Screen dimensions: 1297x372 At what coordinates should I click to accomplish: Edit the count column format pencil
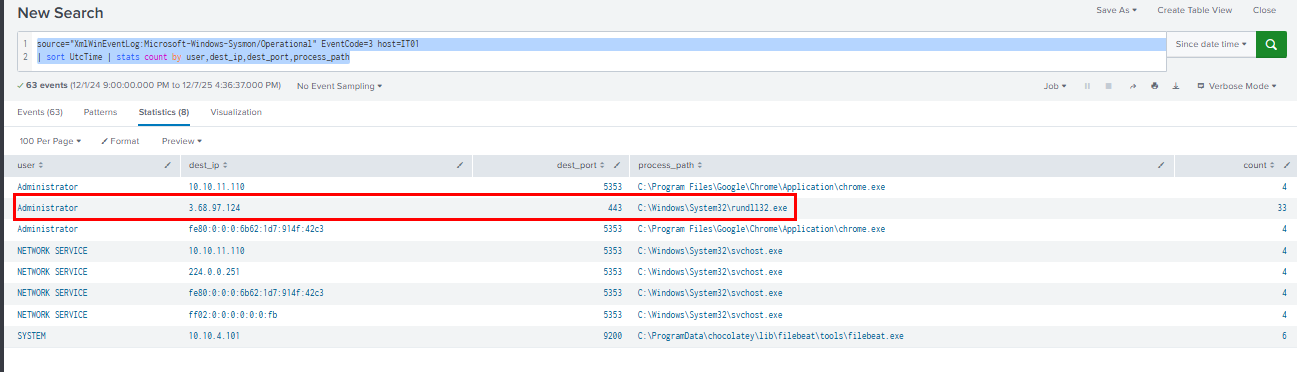pos(1286,165)
